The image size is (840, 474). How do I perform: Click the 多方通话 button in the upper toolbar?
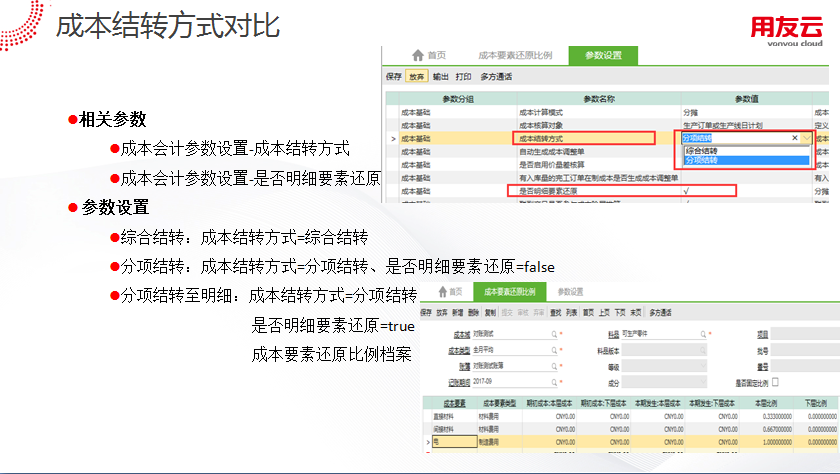(496, 76)
